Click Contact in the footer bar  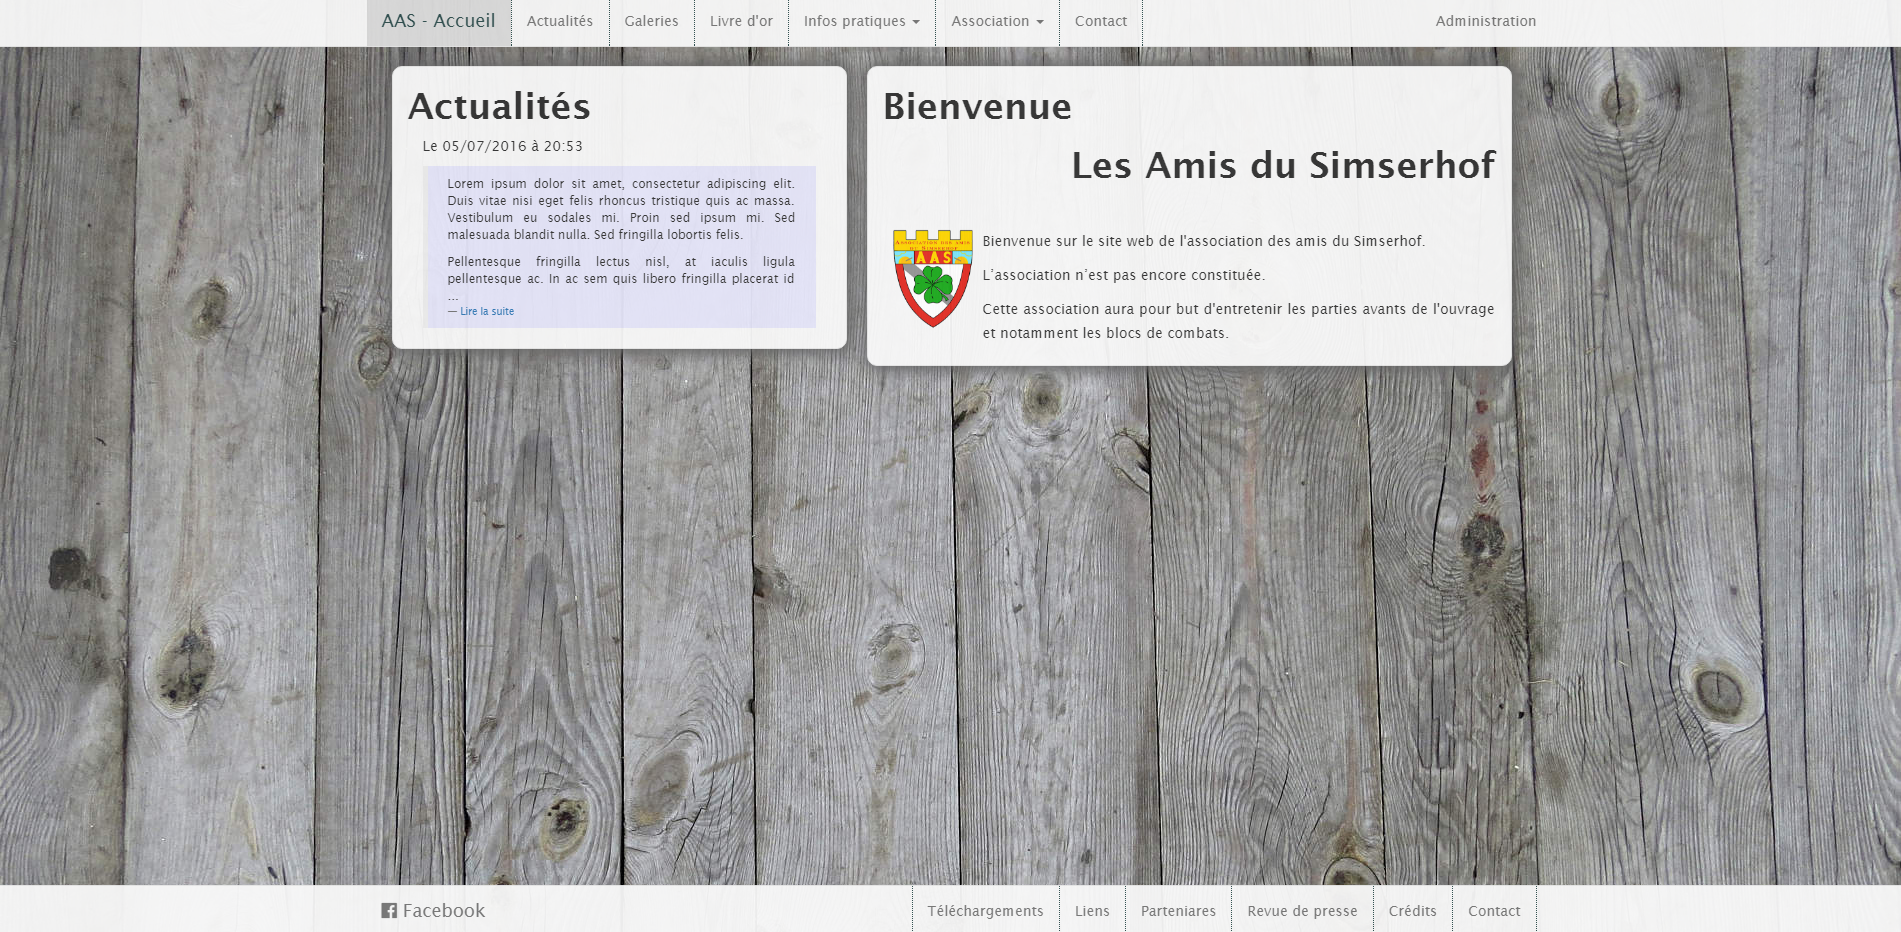(x=1494, y=911)
